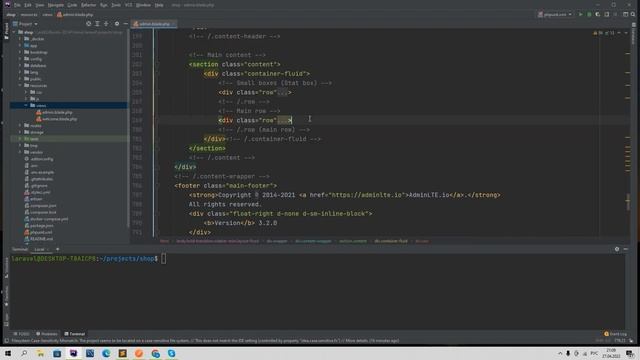Open the Terminal tool window button
Image resolution: width=640 pixels, height=360 pixels.
(74, 334)
